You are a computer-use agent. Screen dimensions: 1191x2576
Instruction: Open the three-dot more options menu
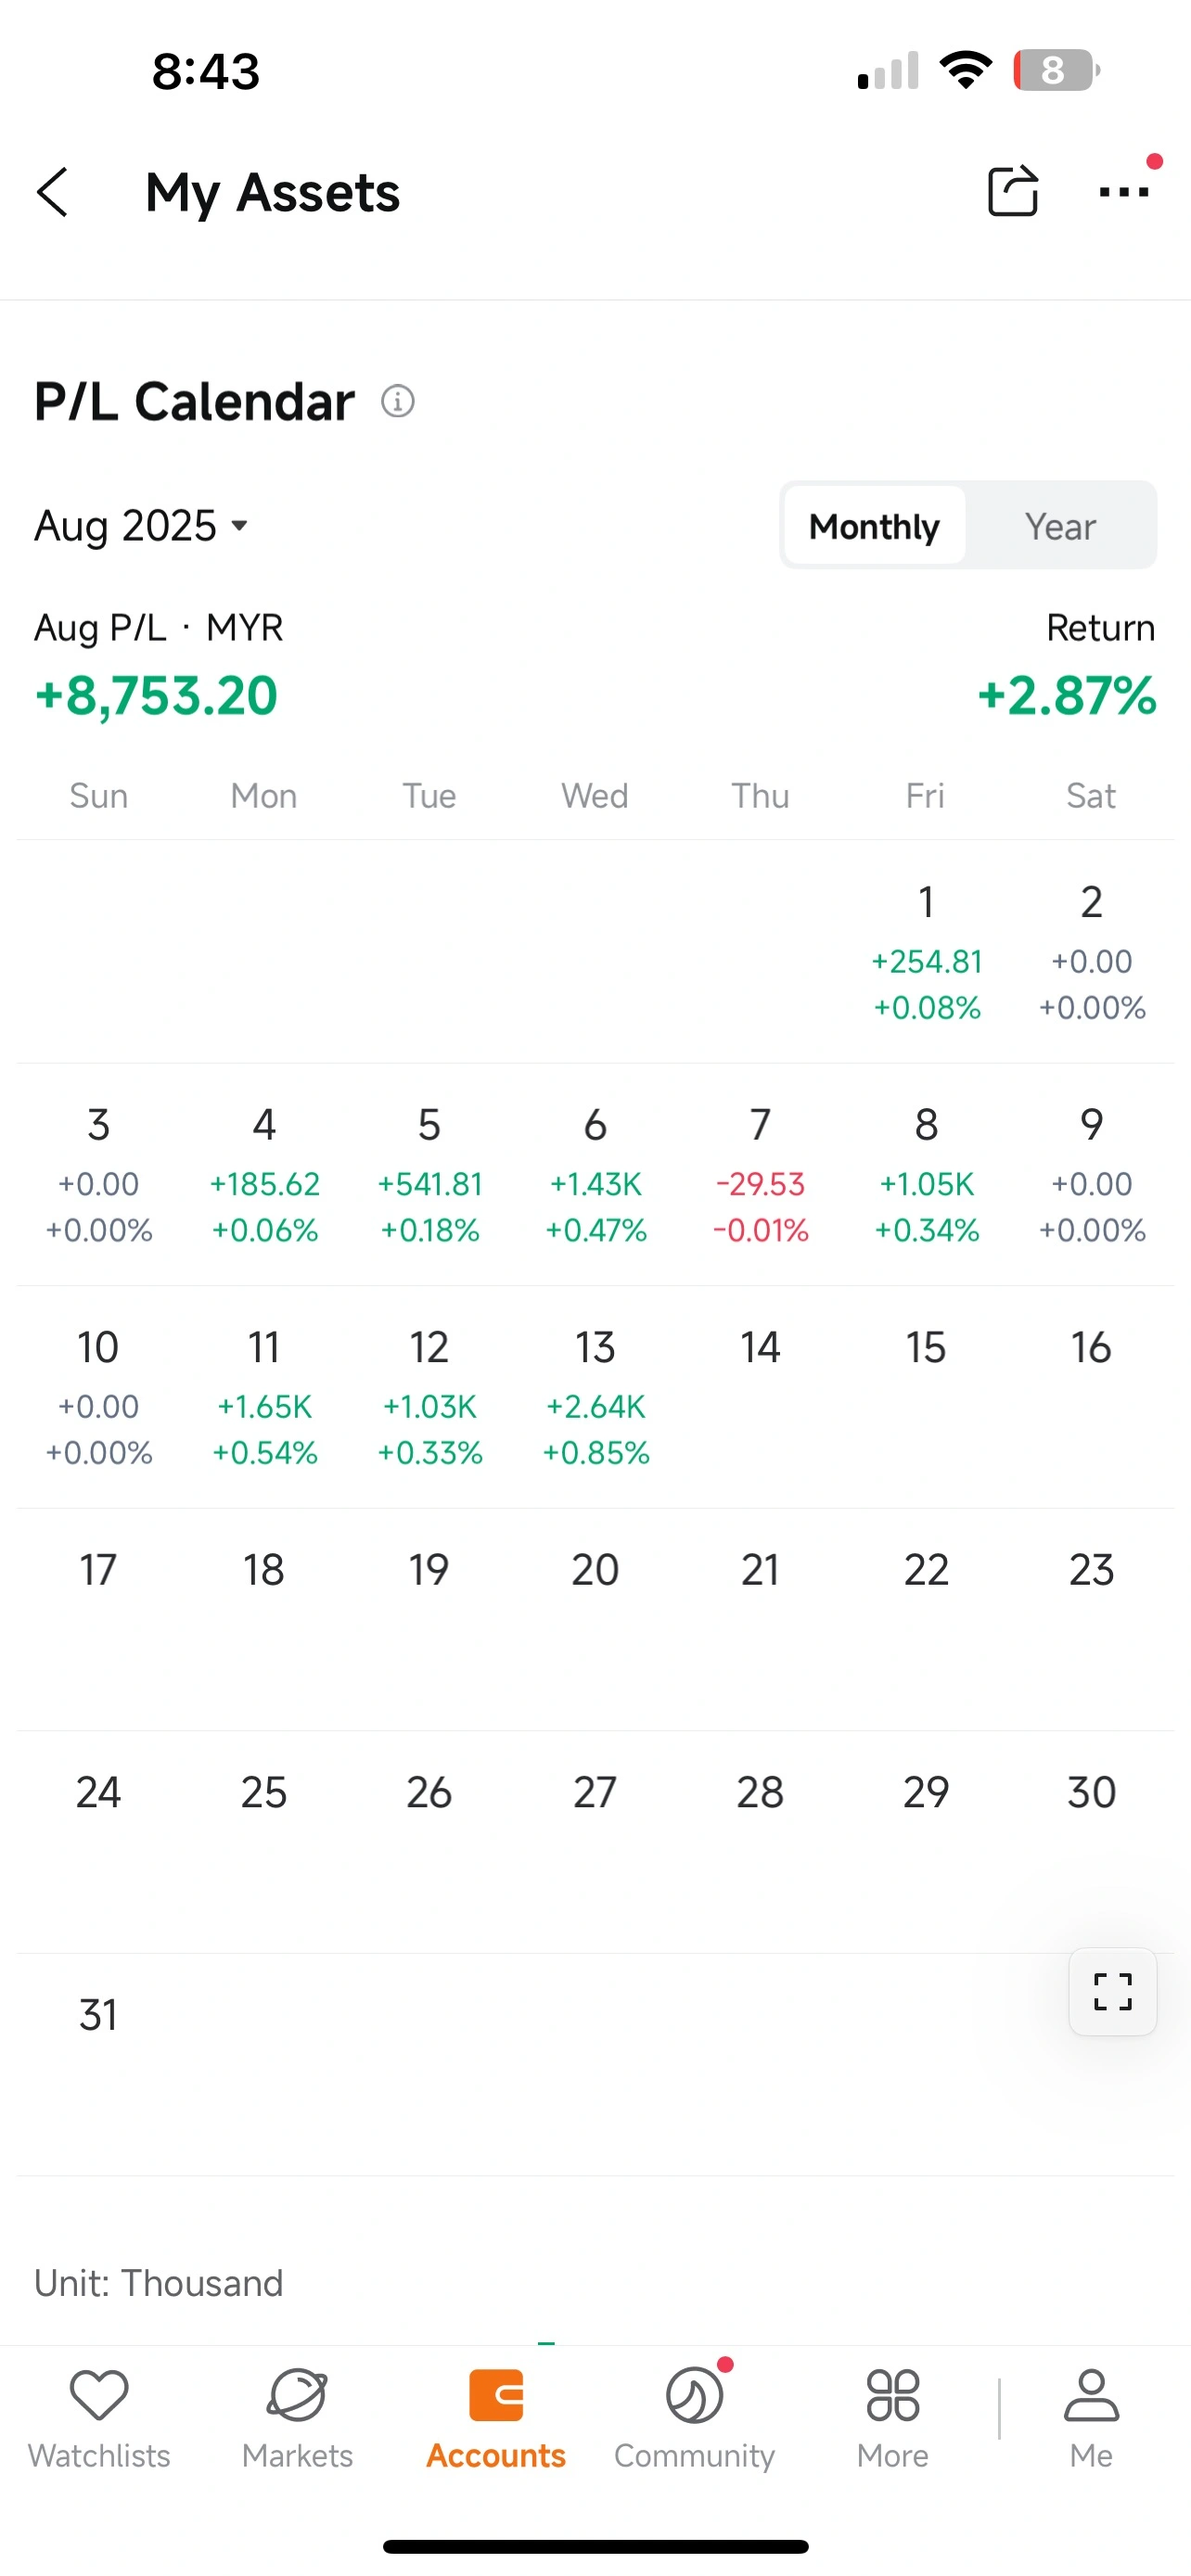click(1123, 191)
